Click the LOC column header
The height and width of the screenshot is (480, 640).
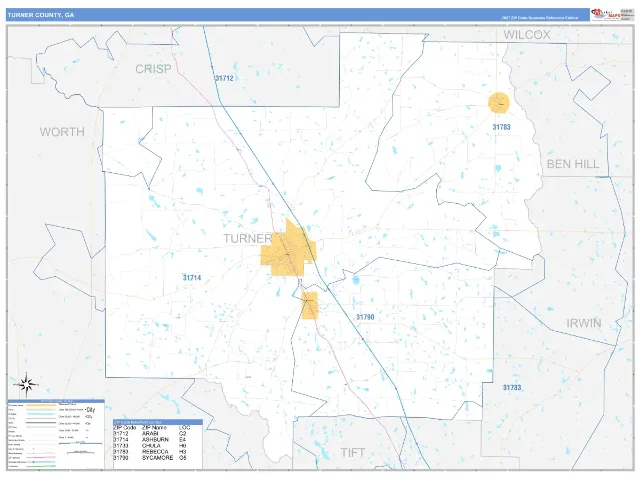click(x=184, y=428)
